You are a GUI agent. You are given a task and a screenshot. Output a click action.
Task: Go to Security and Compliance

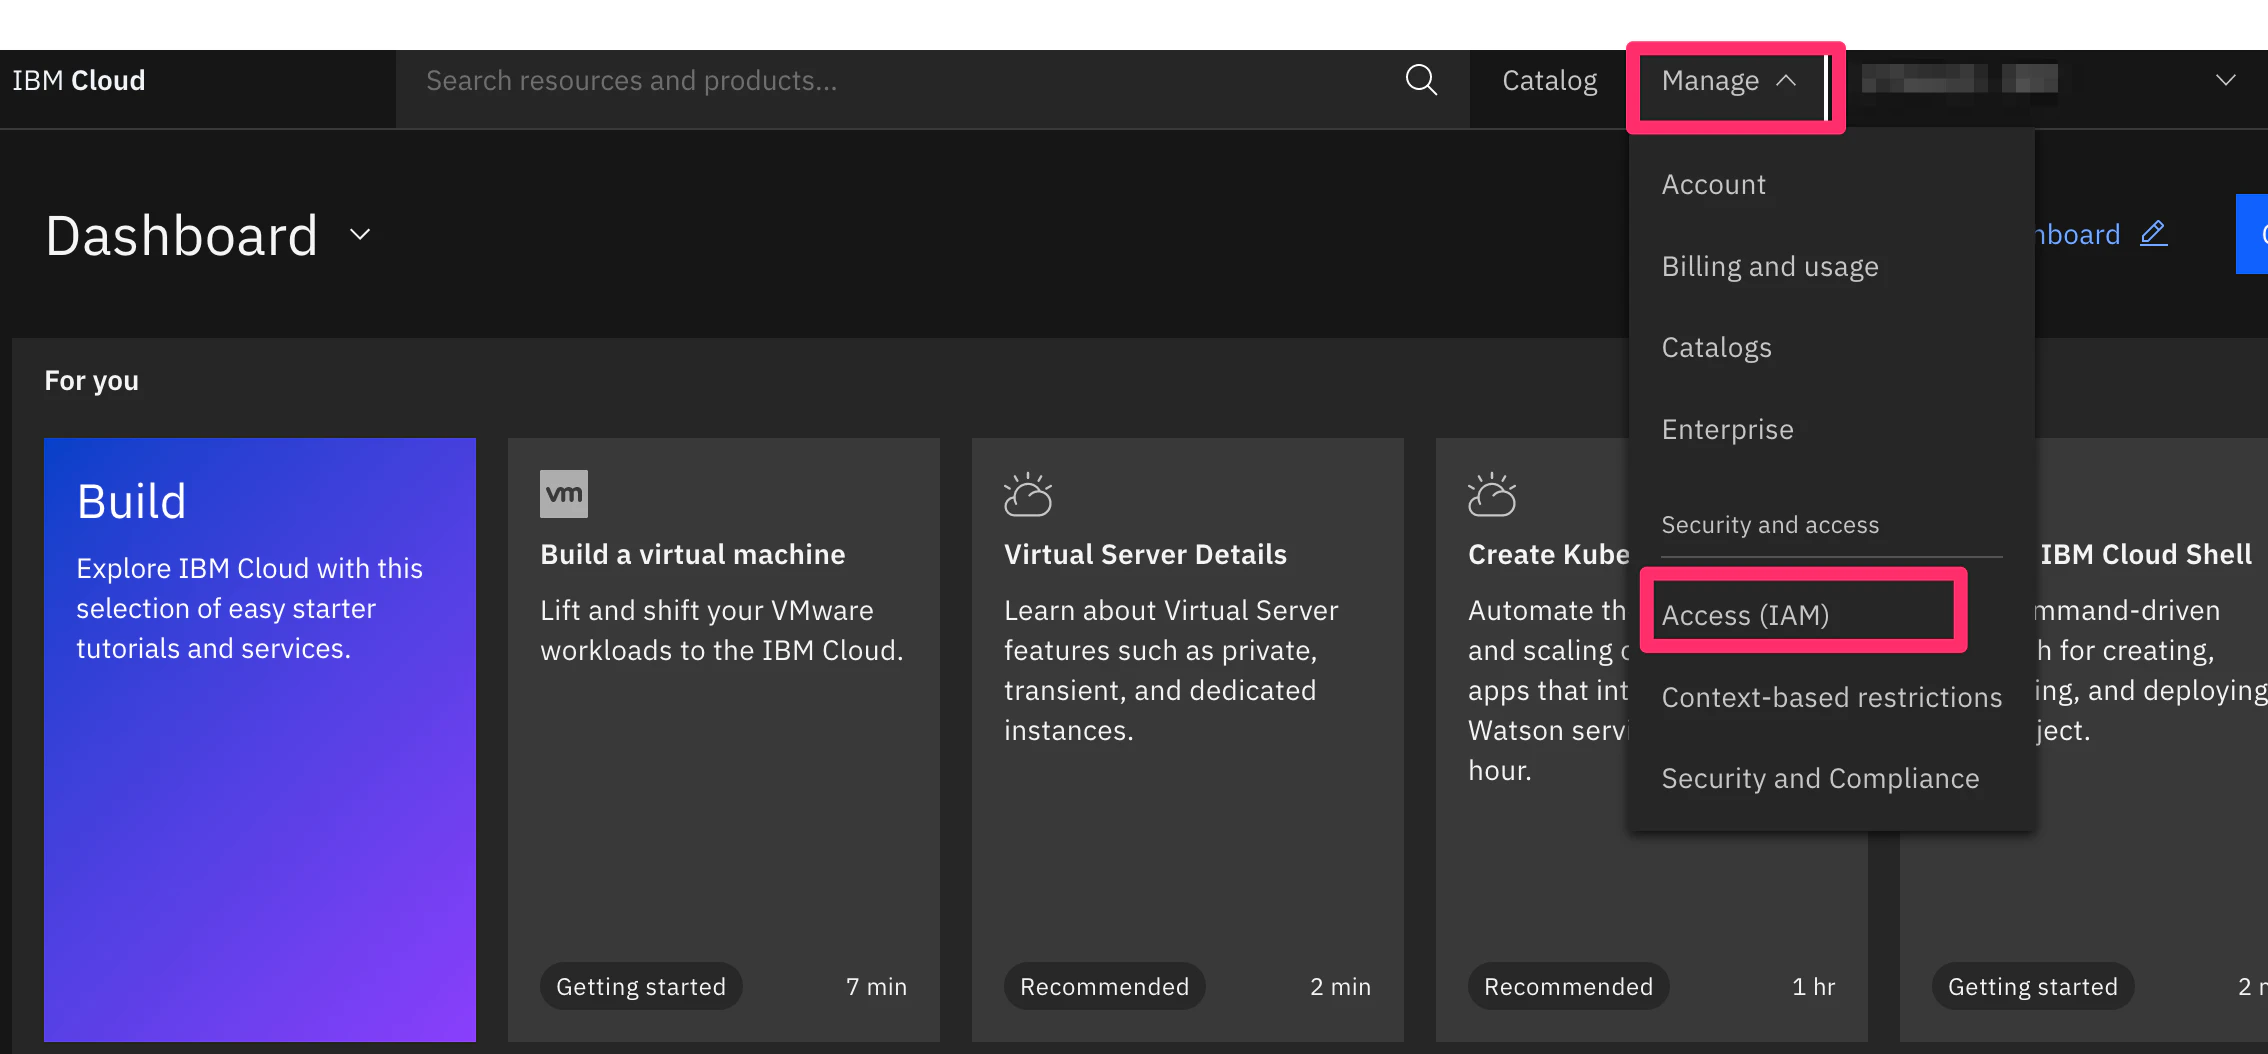(x=1821, y=778)
